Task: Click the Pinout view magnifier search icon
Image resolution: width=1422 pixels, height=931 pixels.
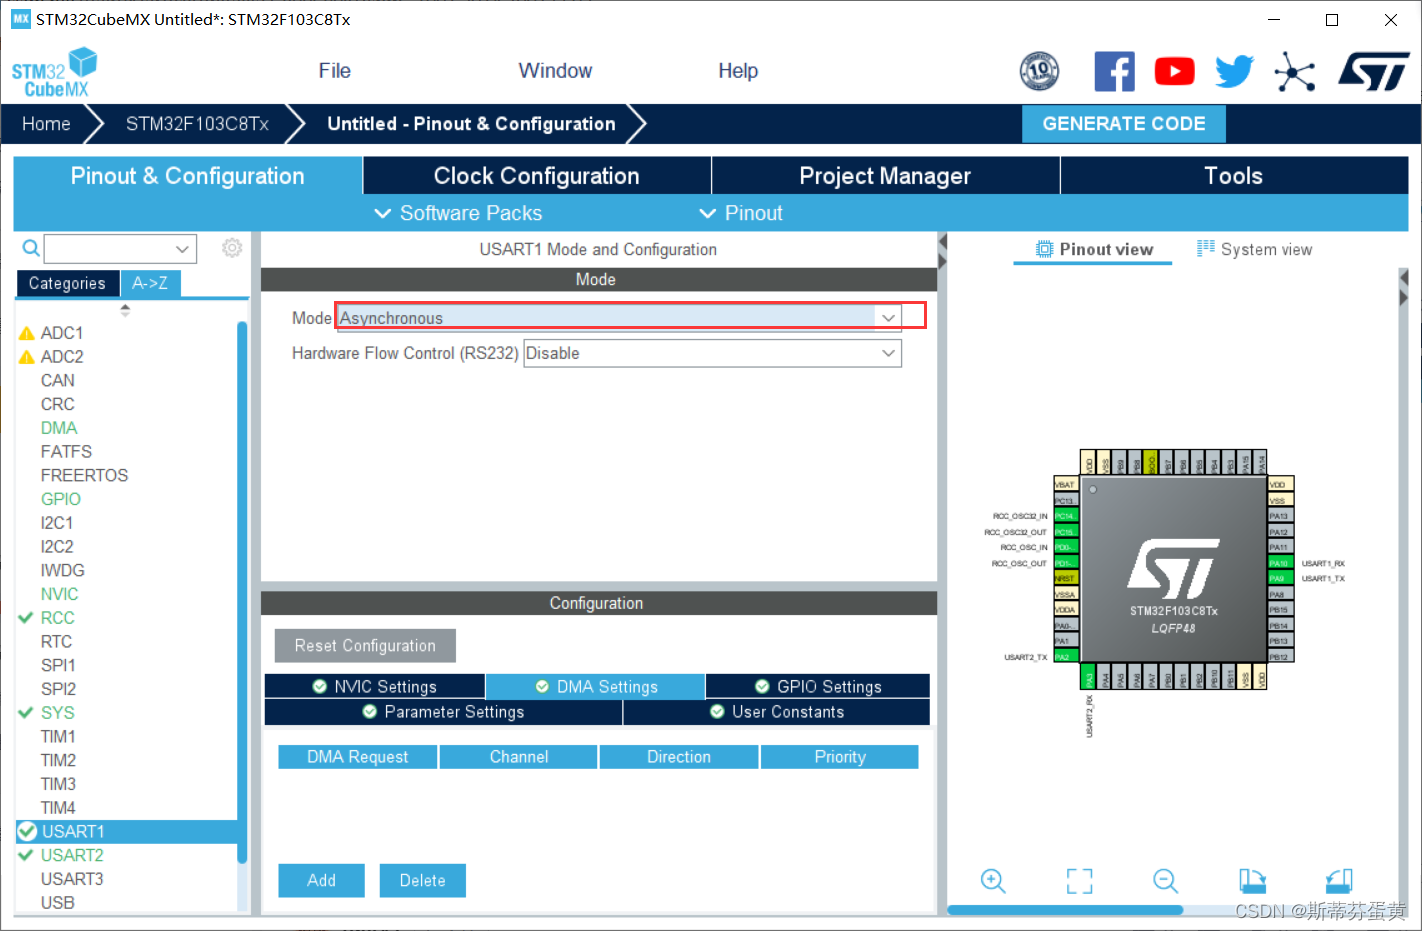Action: point(30,248)
